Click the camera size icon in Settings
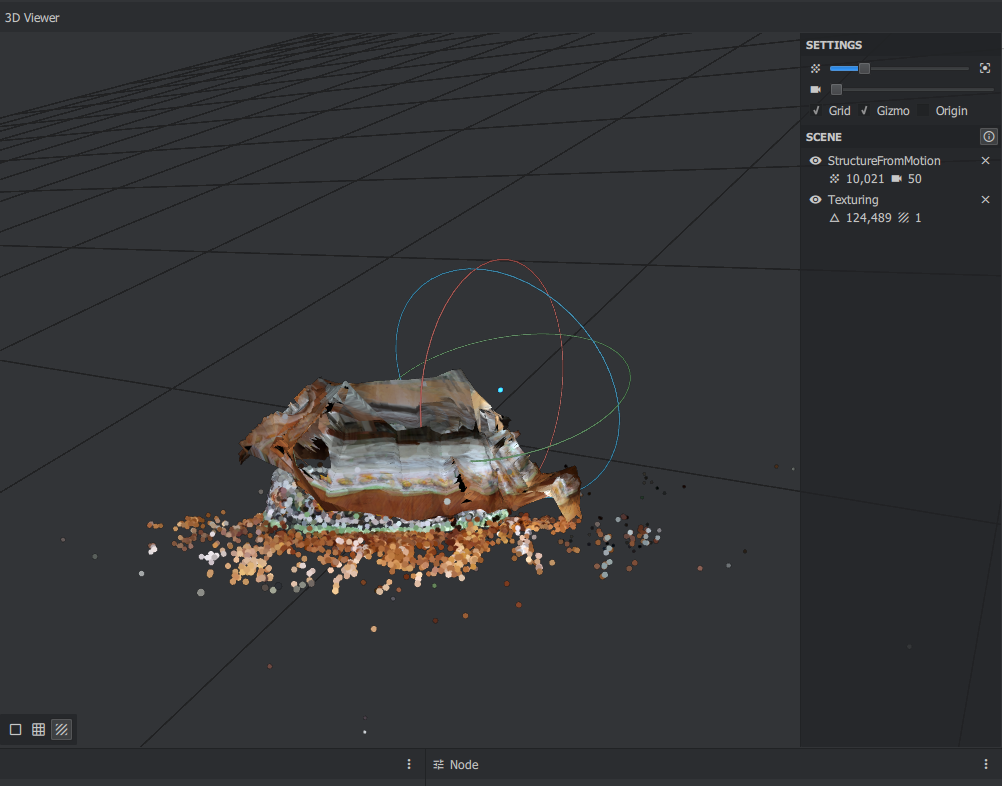This screenshot has height=786, width=1004. coord(816,89)
